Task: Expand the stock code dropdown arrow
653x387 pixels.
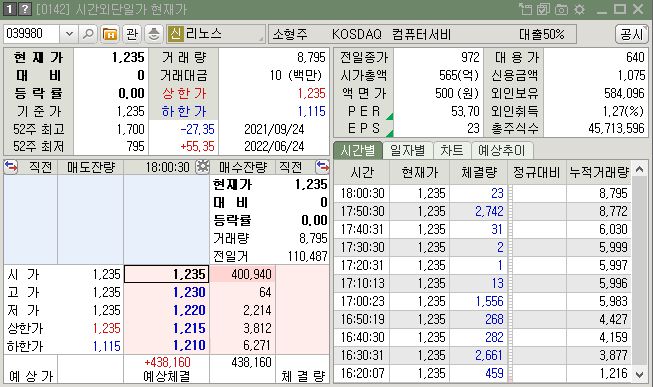Action: pyautogui.click(x=69, y=34)
